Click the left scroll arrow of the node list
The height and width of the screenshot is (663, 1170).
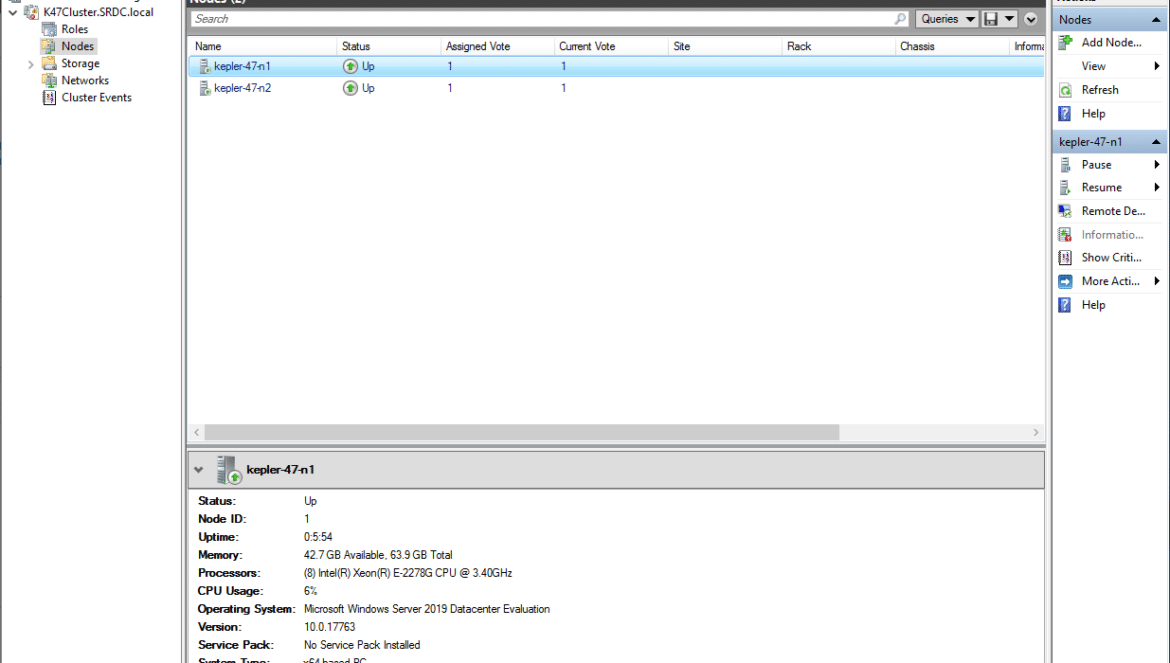click(196, 433)
